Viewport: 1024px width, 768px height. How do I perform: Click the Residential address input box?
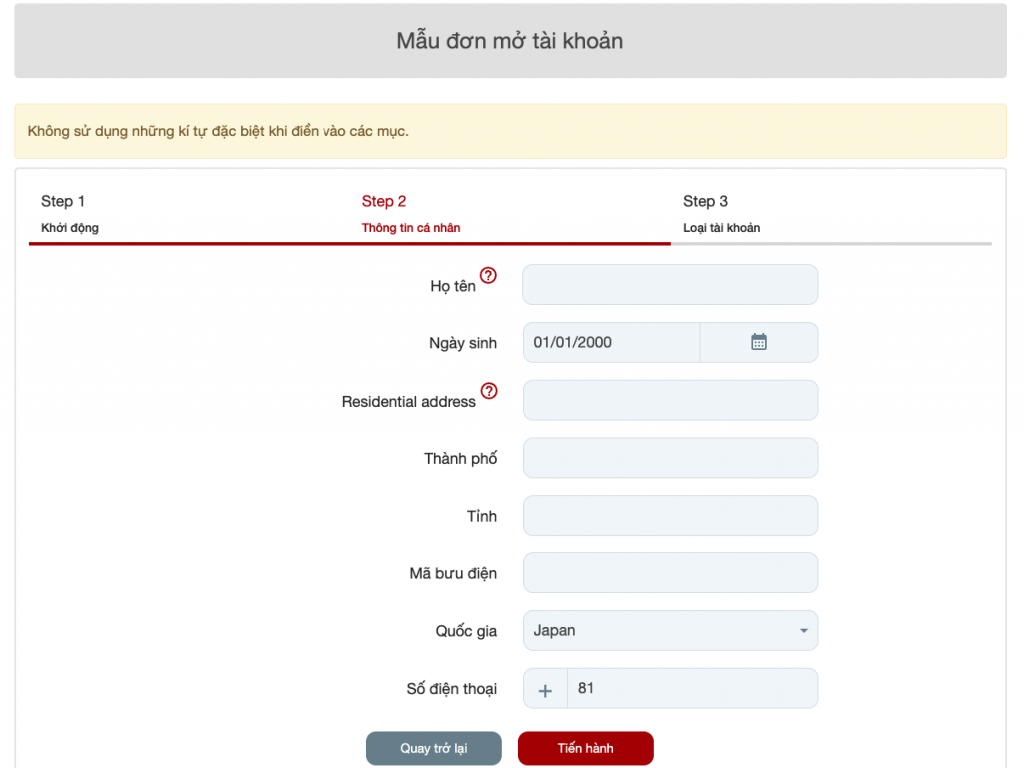click(670, 400)
